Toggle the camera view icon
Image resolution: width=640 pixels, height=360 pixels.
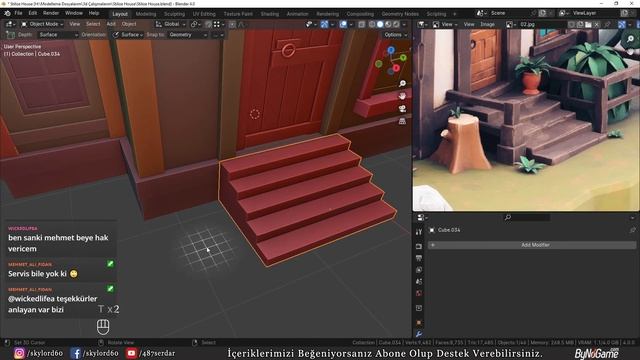(x=402, y=109)
